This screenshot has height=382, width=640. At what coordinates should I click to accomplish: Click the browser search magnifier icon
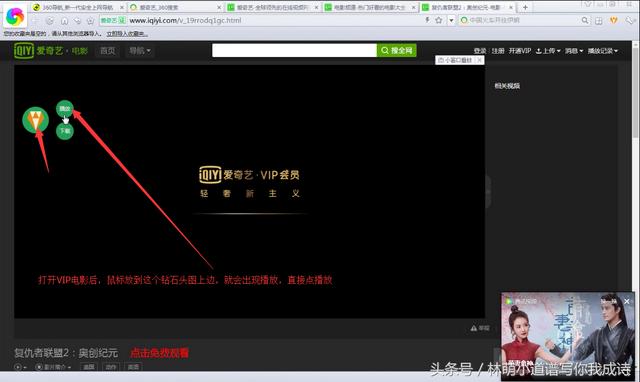tap(585, 20)
